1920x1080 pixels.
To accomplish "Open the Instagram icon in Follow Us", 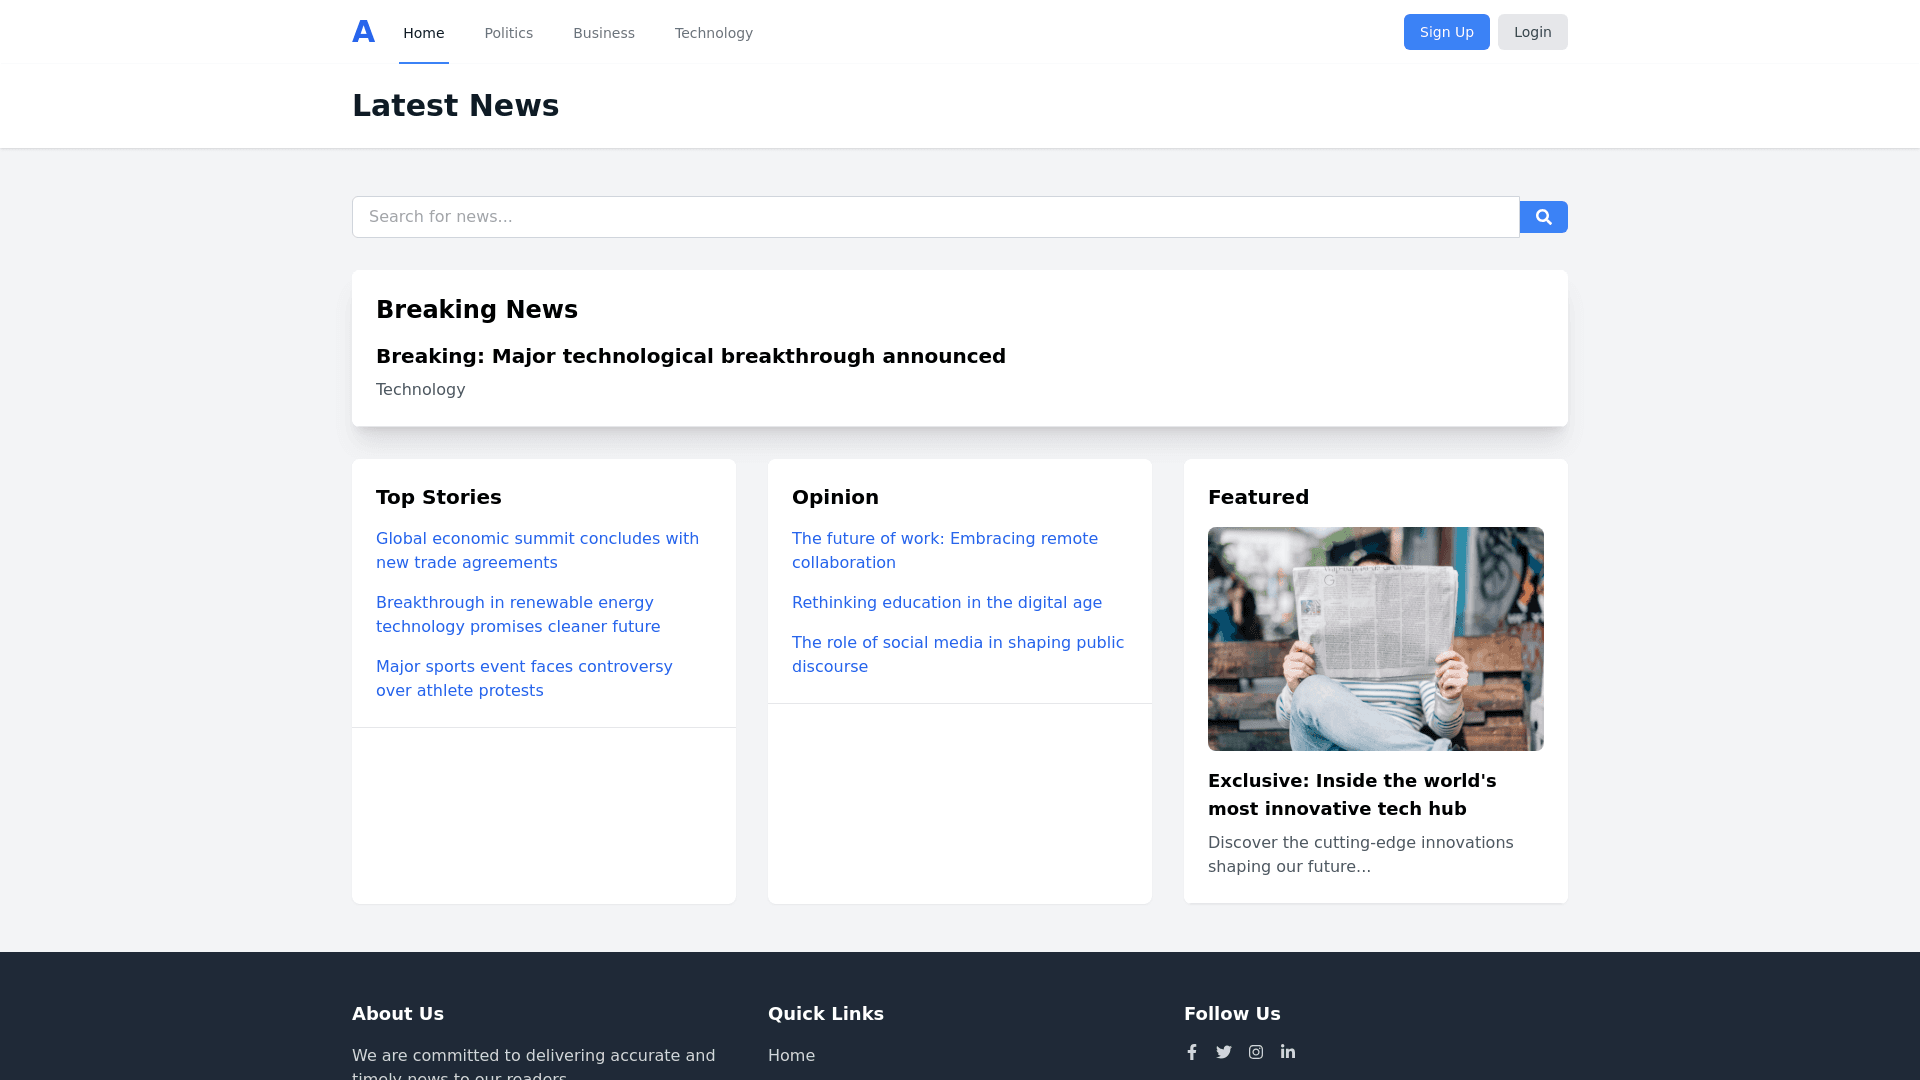I will click(x=1256, y=1052).
